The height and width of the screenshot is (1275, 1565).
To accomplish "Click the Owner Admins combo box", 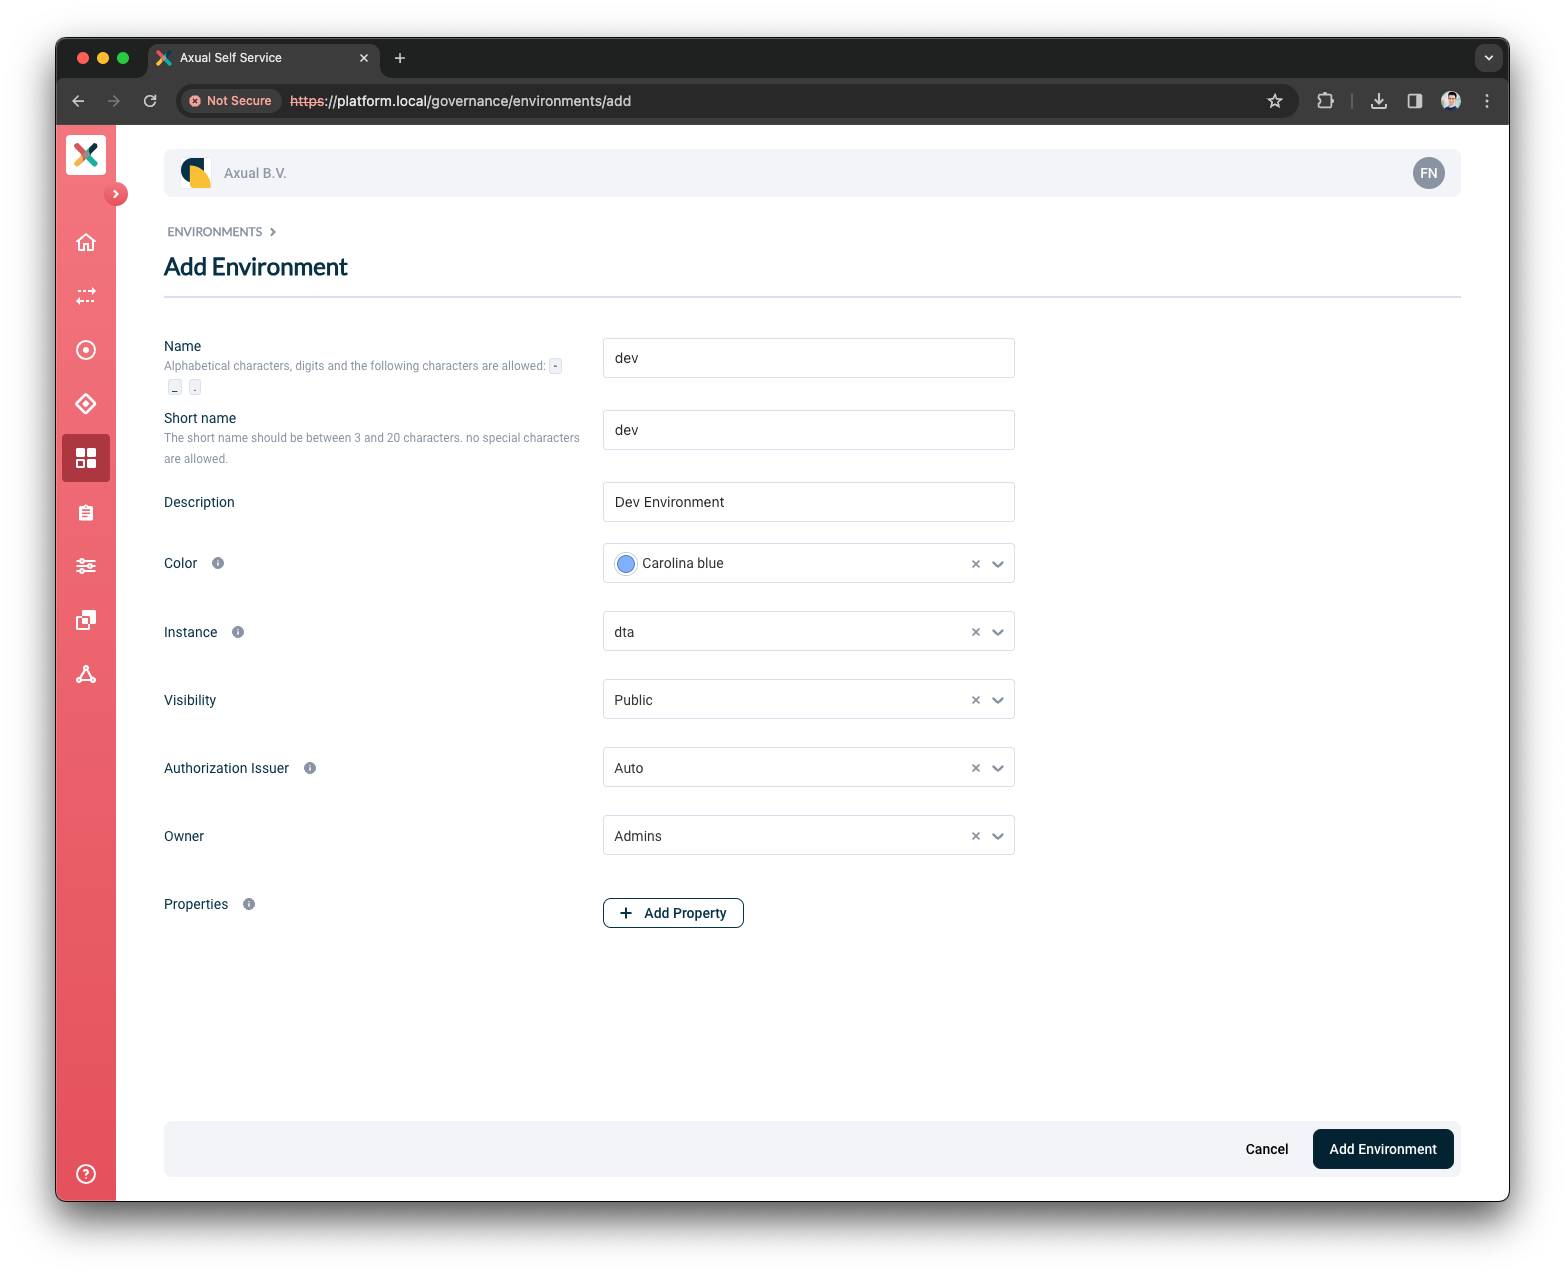I will pos(808,836).
